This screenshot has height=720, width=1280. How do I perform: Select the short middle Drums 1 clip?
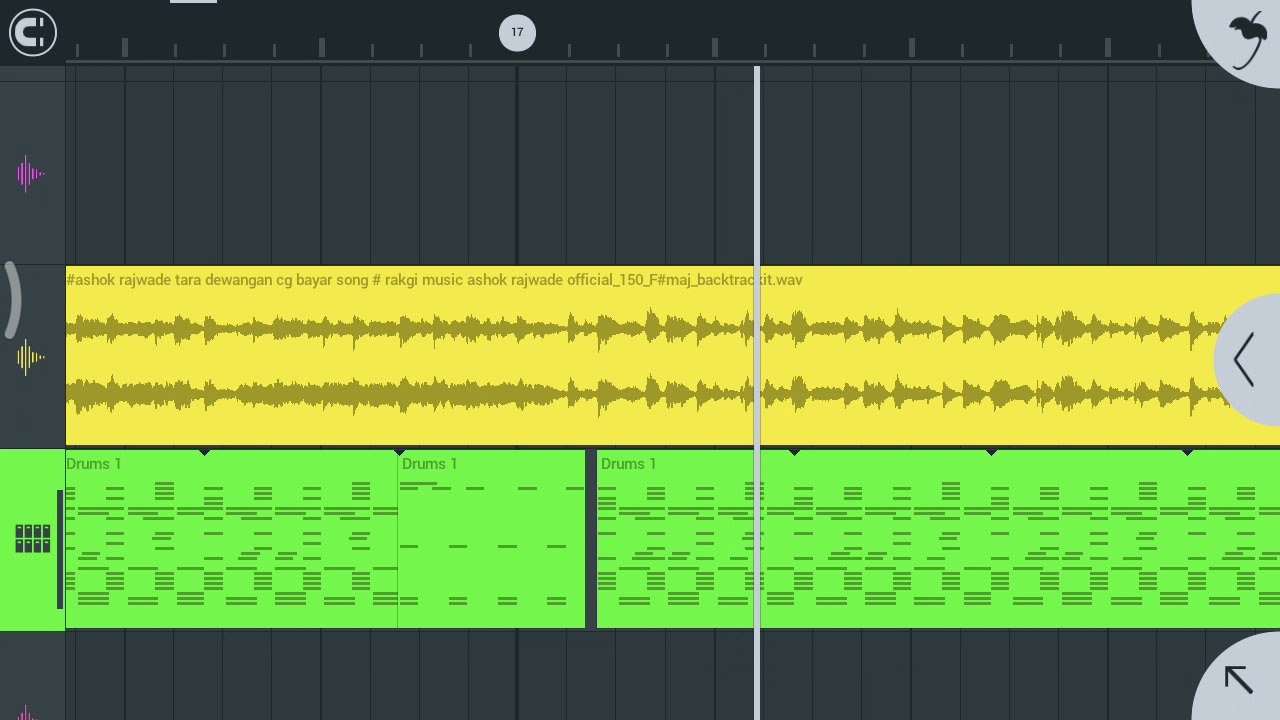pos(492,539)
